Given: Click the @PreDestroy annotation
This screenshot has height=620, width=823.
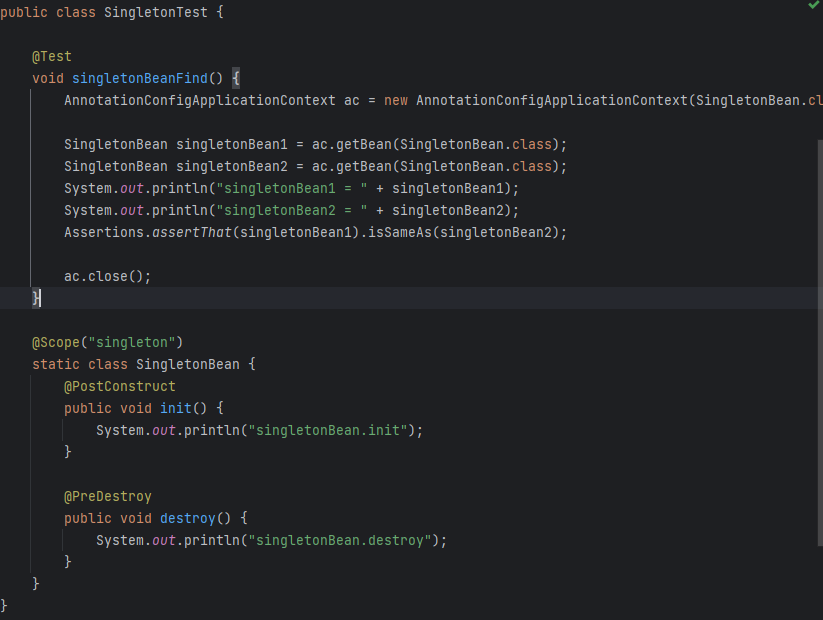Looking at the screenshot, I should pos(108,496).
